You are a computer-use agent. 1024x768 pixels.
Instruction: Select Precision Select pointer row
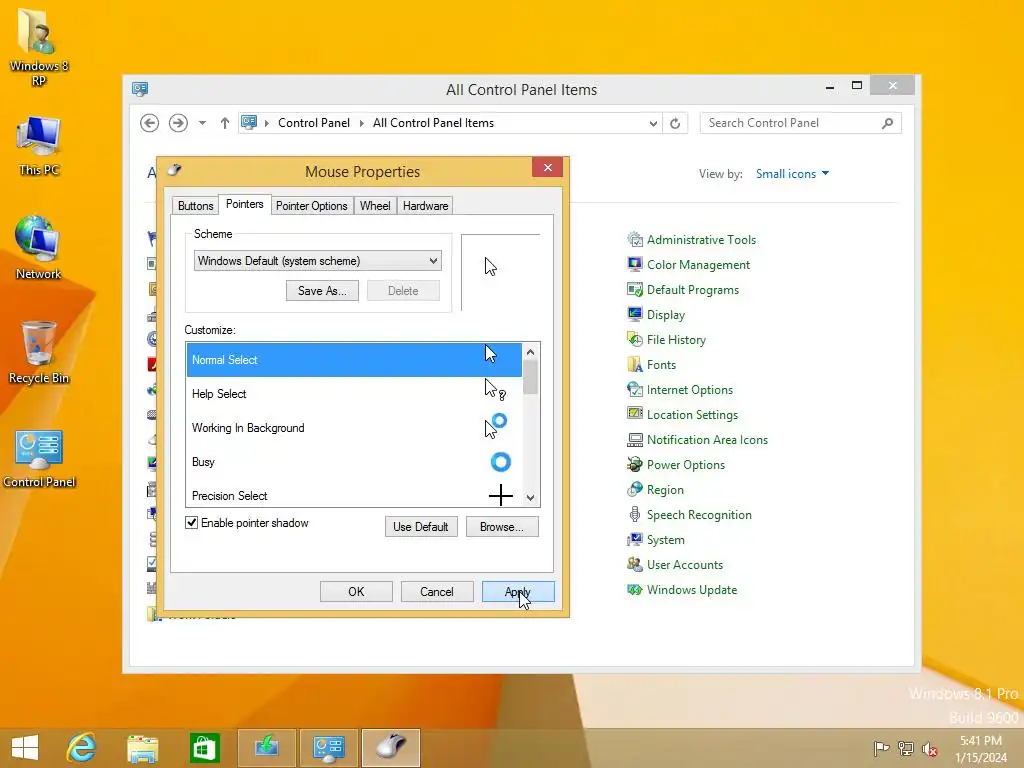354,494
